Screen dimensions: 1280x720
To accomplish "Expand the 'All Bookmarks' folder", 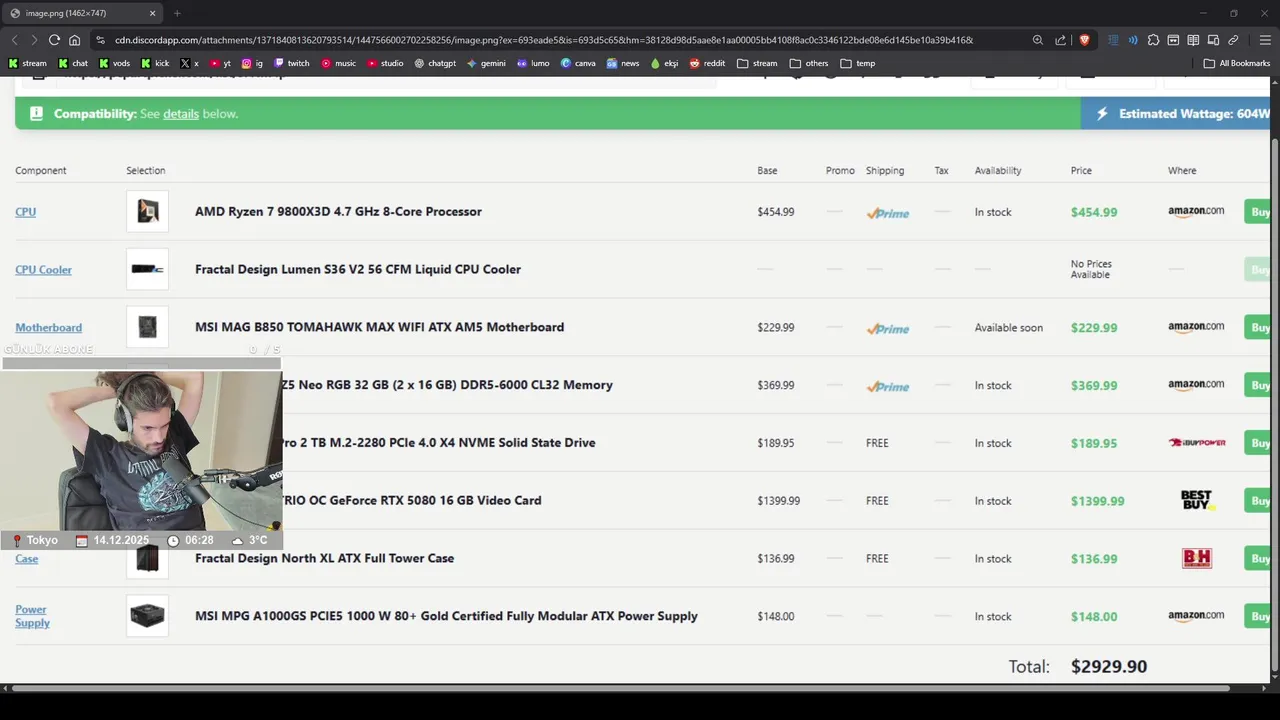I will (1237, 63).
